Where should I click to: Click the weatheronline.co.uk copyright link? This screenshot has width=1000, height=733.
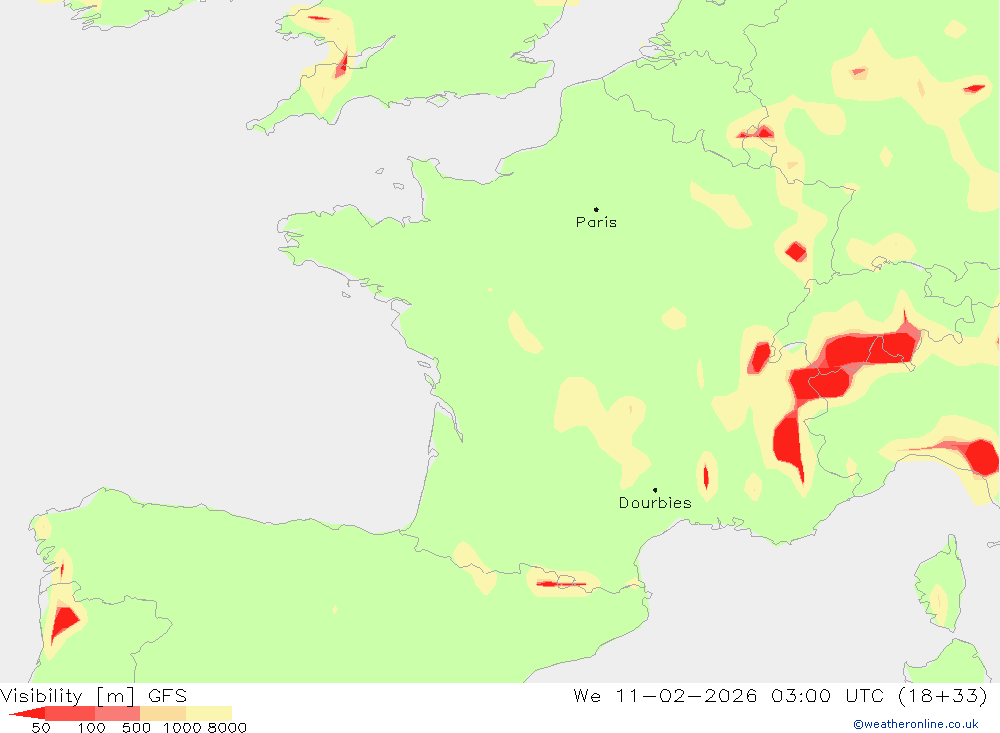(x=916, y=724)
